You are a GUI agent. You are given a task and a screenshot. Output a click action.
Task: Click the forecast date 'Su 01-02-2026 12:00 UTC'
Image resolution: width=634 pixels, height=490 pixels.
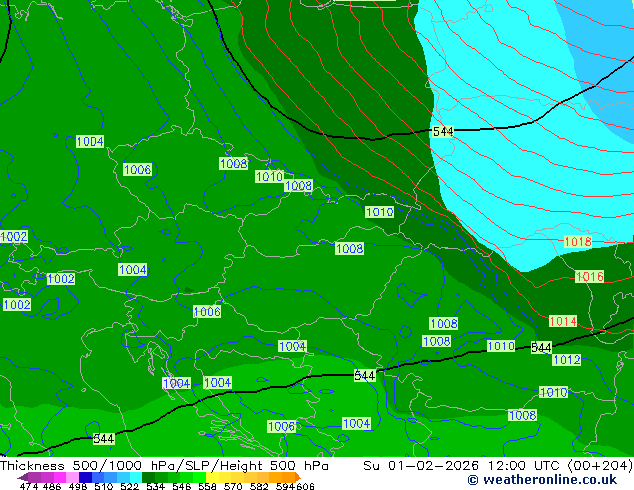[463, 465]
